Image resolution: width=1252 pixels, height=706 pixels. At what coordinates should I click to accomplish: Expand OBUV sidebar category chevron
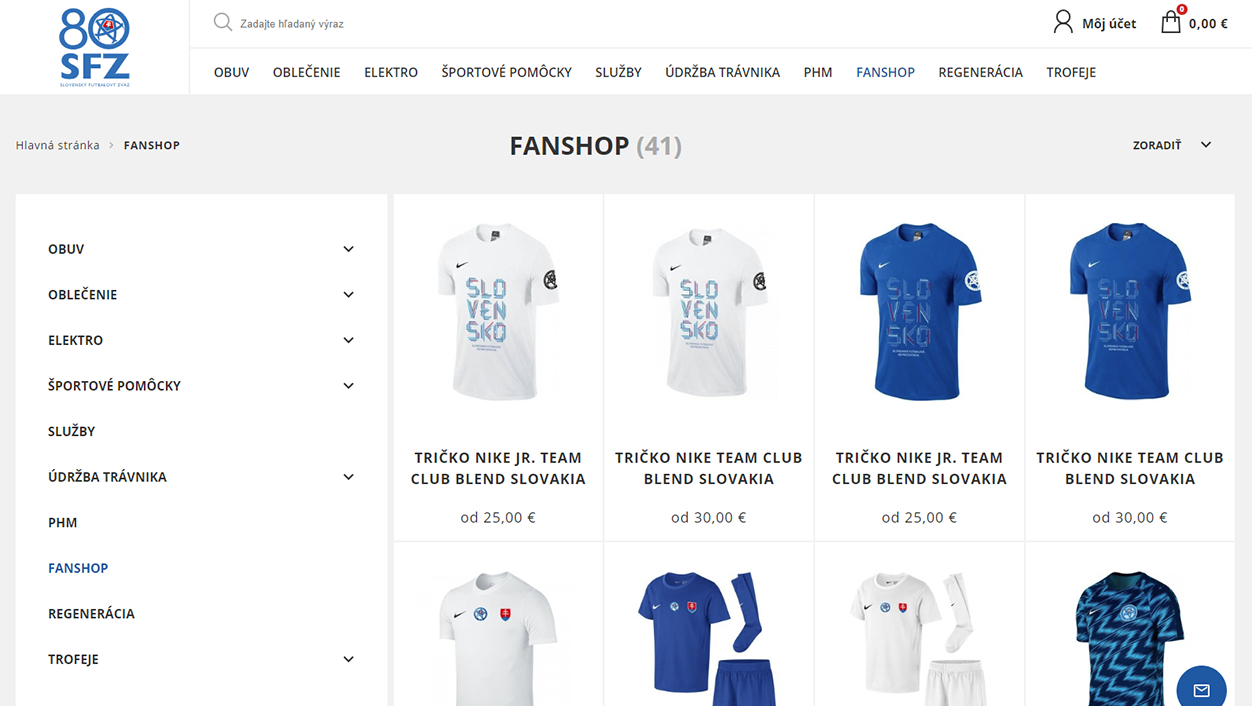click(348, 249)
